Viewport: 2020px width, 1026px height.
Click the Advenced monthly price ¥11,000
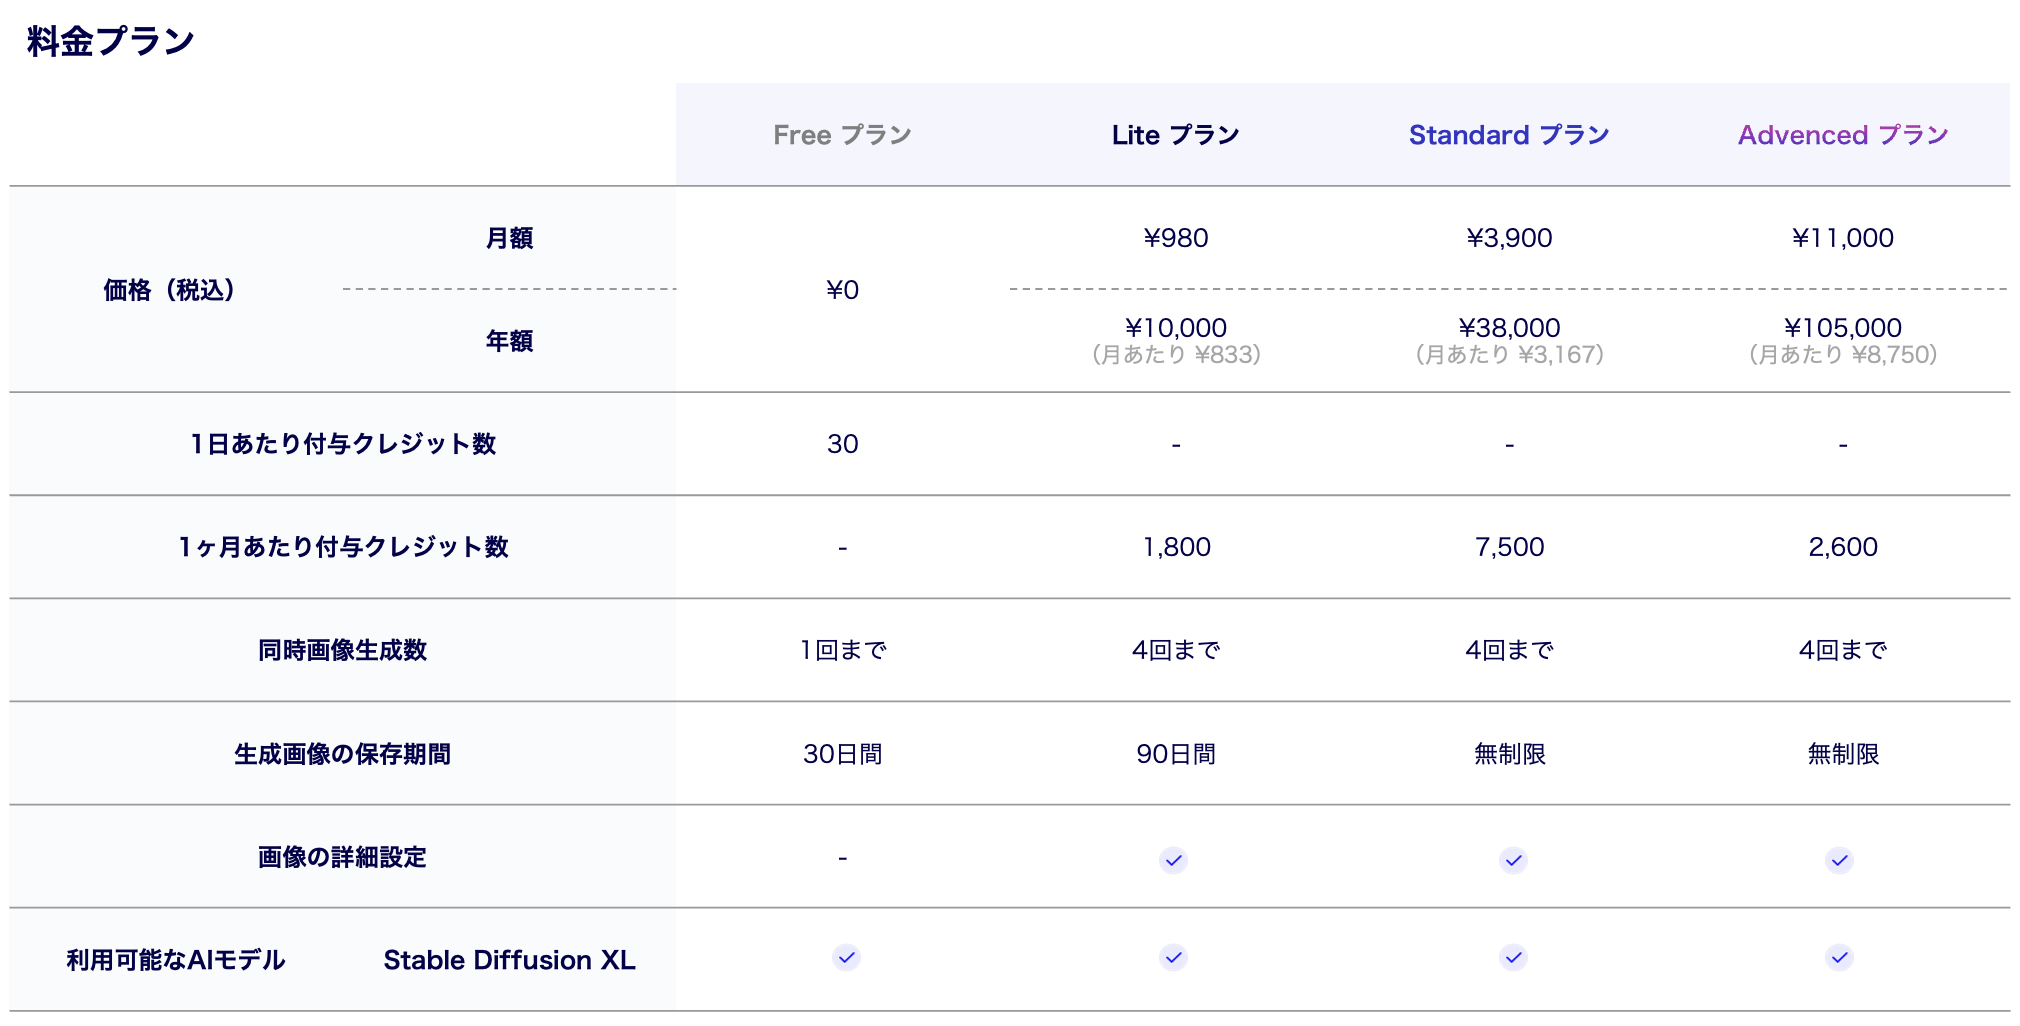(x=1842, y=238)
